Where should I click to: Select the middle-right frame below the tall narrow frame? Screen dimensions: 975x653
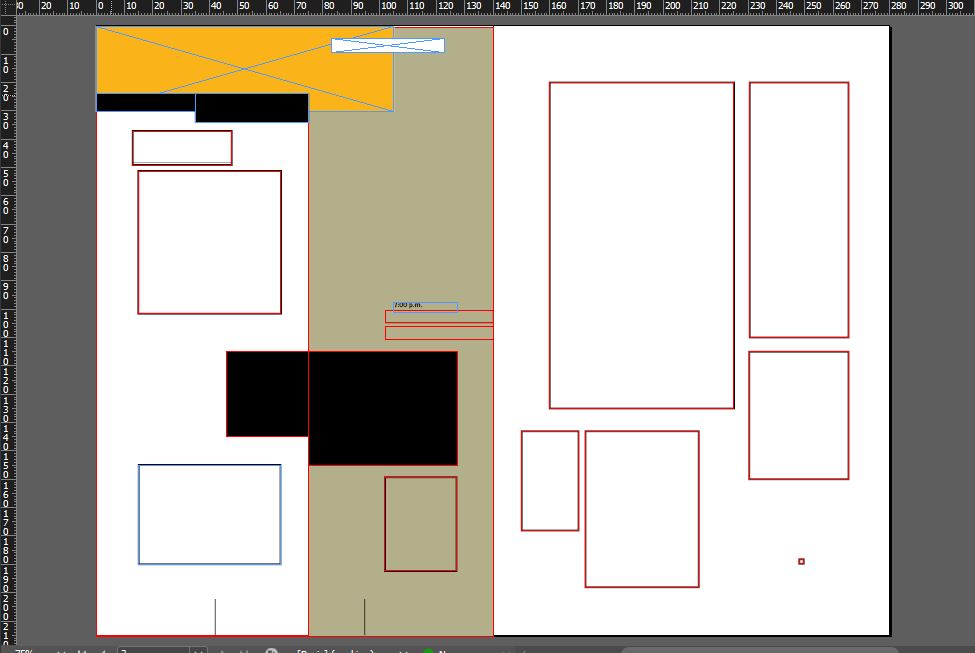[798, 415]
